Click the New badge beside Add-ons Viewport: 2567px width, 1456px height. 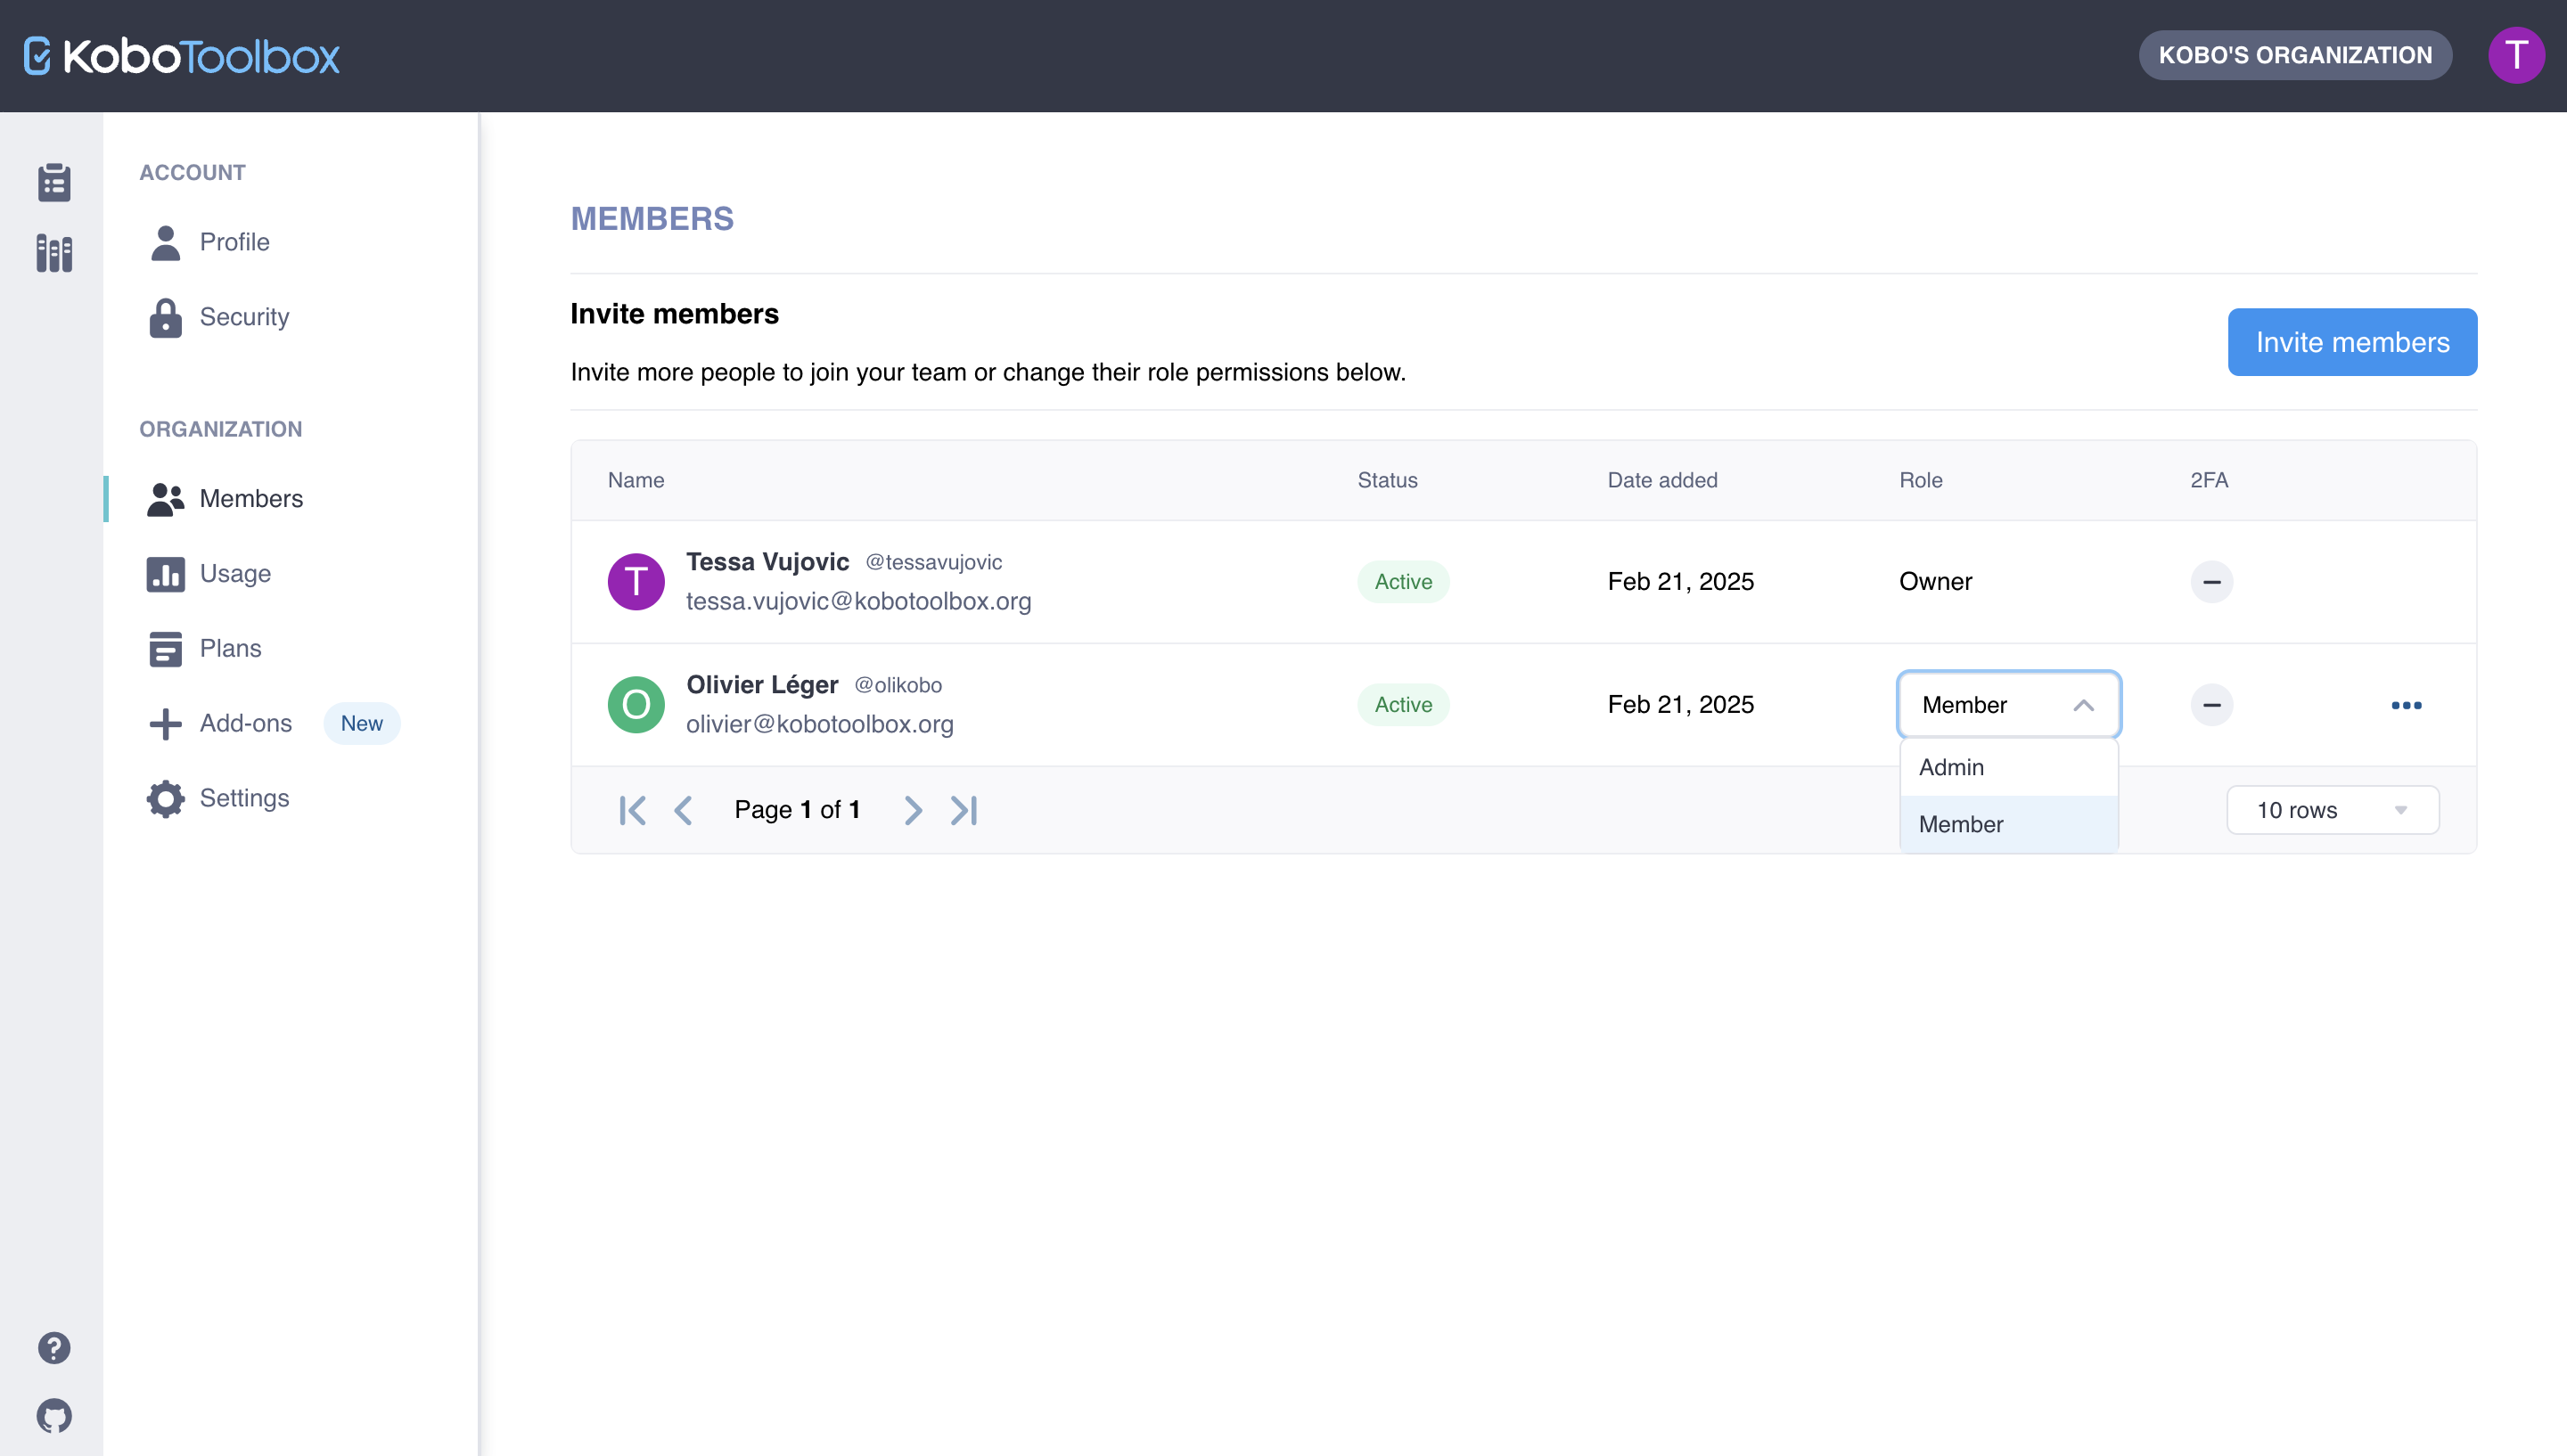point(362,723)
